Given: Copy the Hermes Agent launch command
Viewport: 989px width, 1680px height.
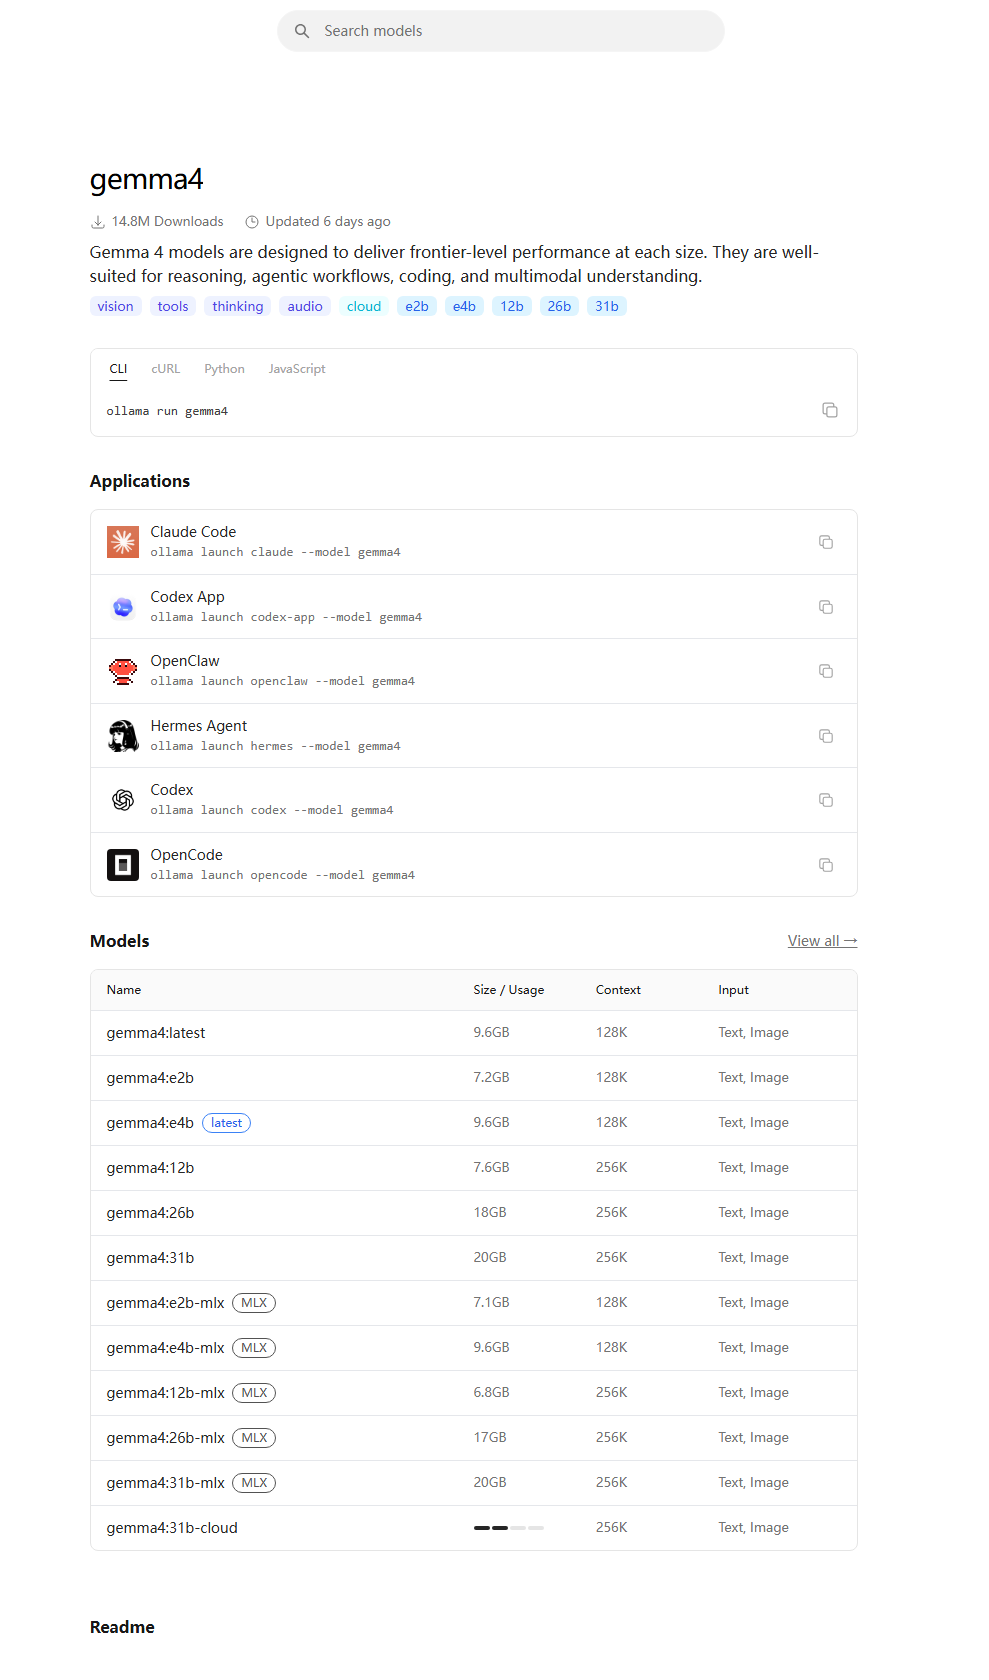Looking at the screenshot, I should pyautogui.click(x=826, y=736).
